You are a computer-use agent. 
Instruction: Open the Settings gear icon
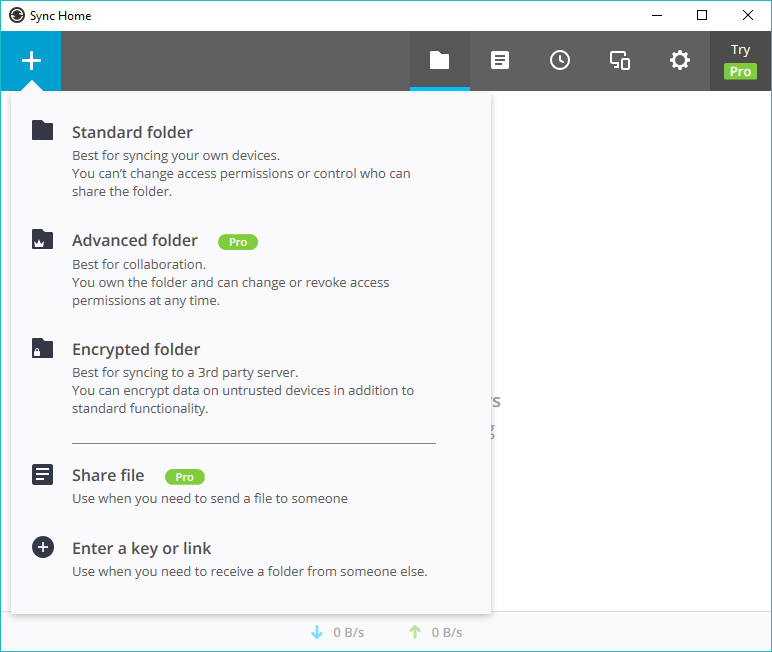pos(680,61)
